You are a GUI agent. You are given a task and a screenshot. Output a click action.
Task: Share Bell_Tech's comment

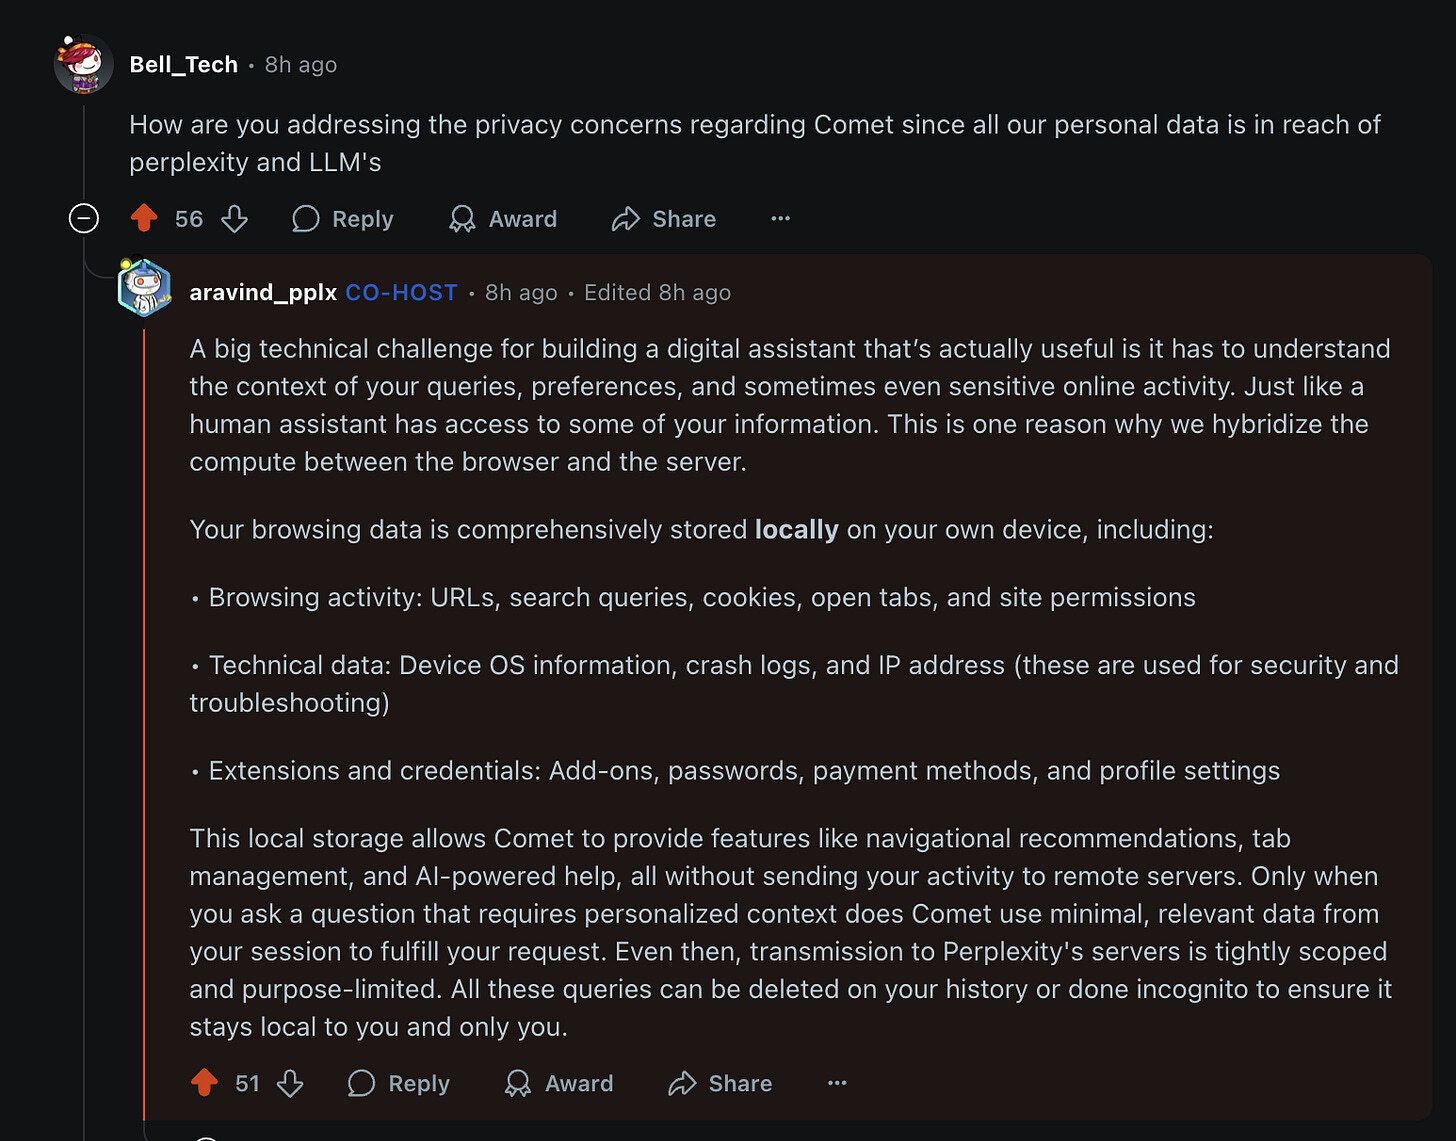(664, 219)
